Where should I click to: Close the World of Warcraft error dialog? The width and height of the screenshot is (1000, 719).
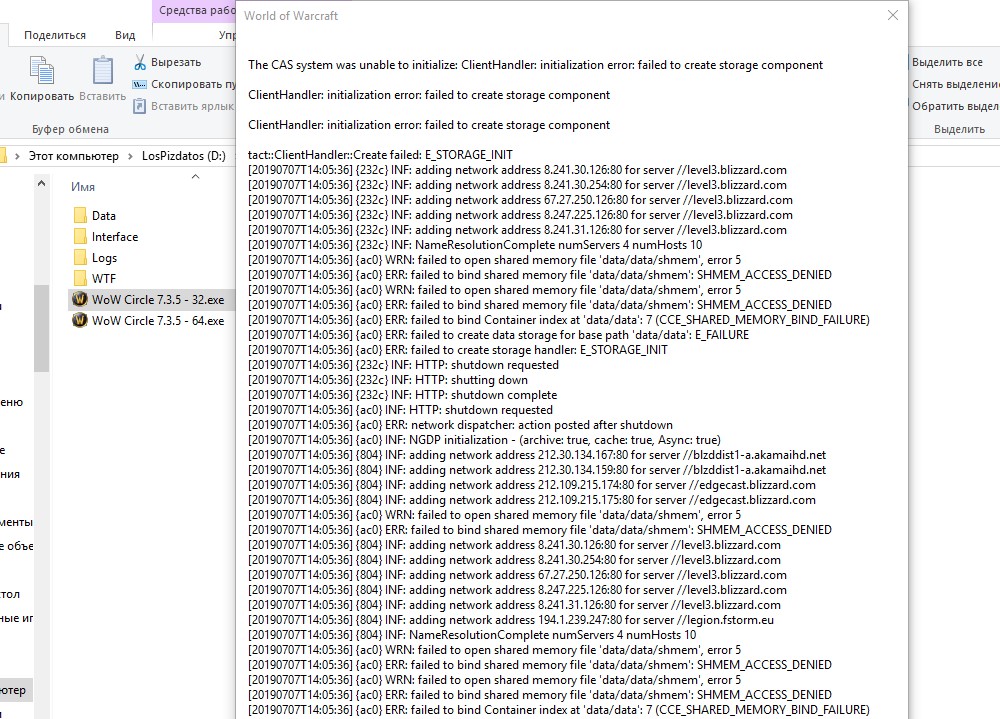pos(891,15)
